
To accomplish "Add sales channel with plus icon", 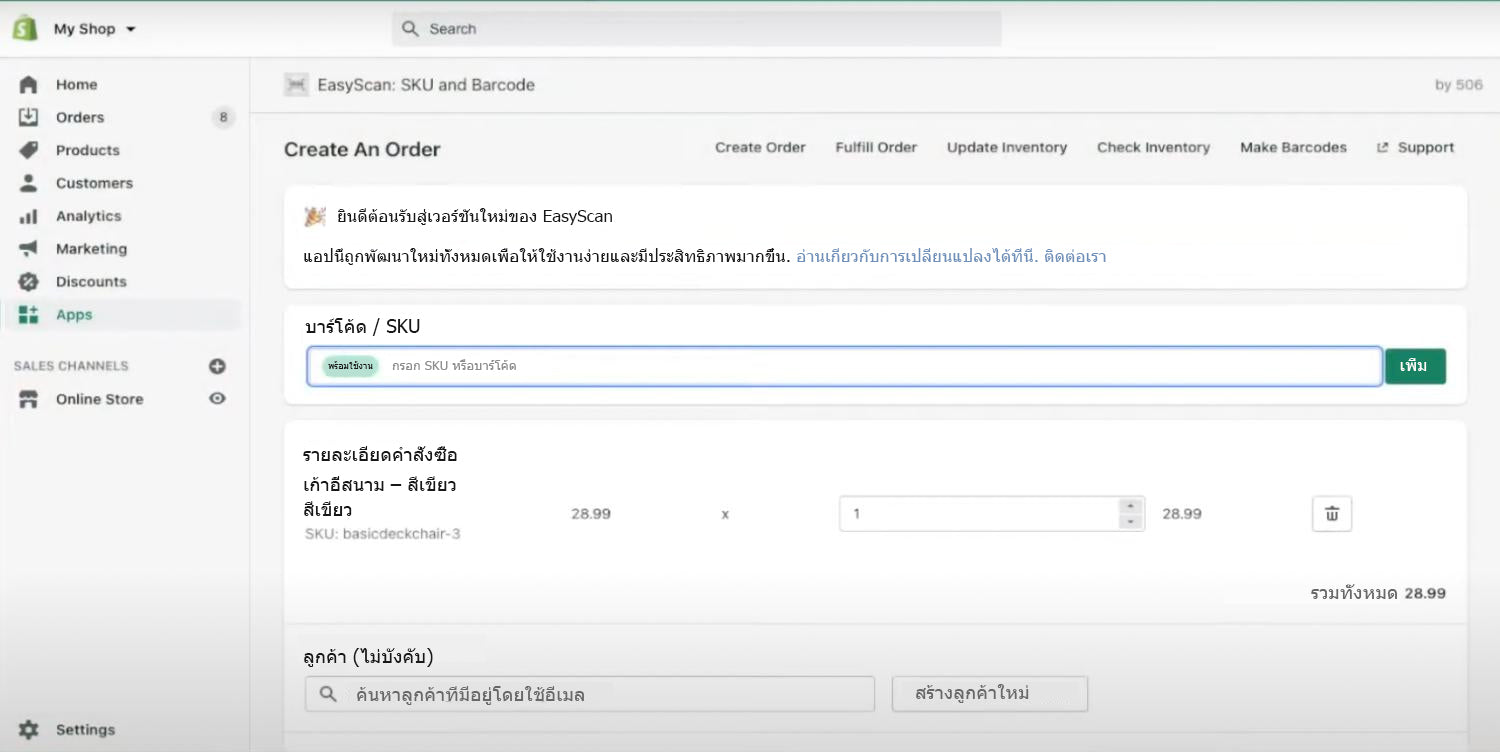I will point(217,366).
